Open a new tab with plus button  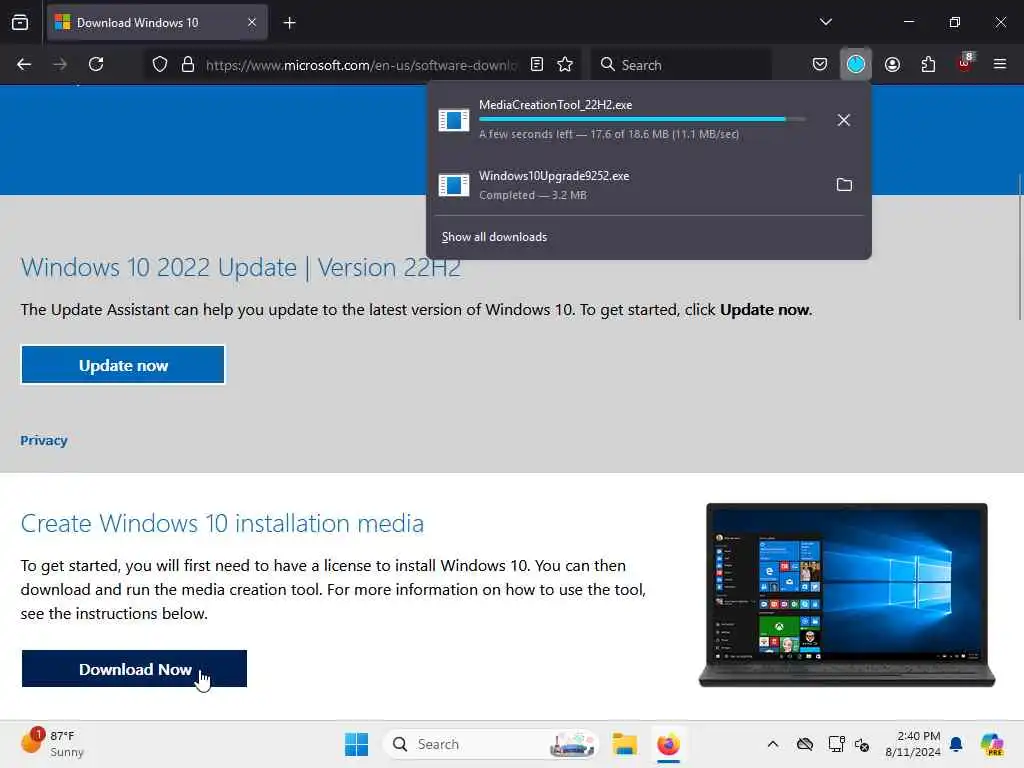pyautogui.click(x=290, y=23)
